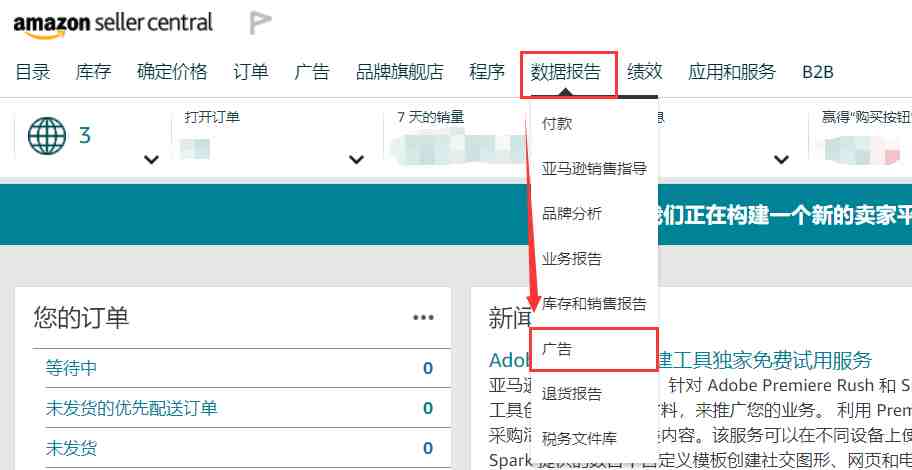Screen dimensions: 912x470
Task: Select 付款 in the dropdown
Action: pyautogui.click(x=557, y=123)
